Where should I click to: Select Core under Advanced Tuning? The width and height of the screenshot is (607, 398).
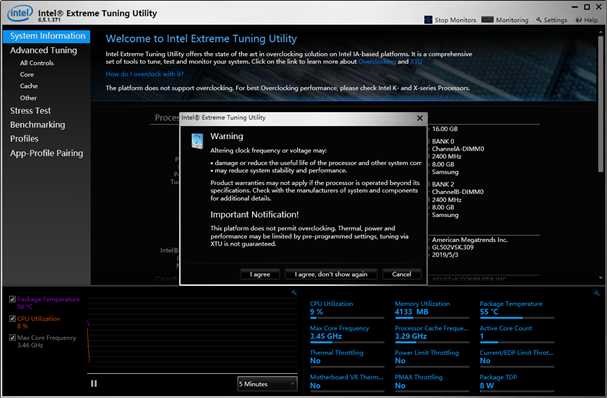tap(27, 74)
